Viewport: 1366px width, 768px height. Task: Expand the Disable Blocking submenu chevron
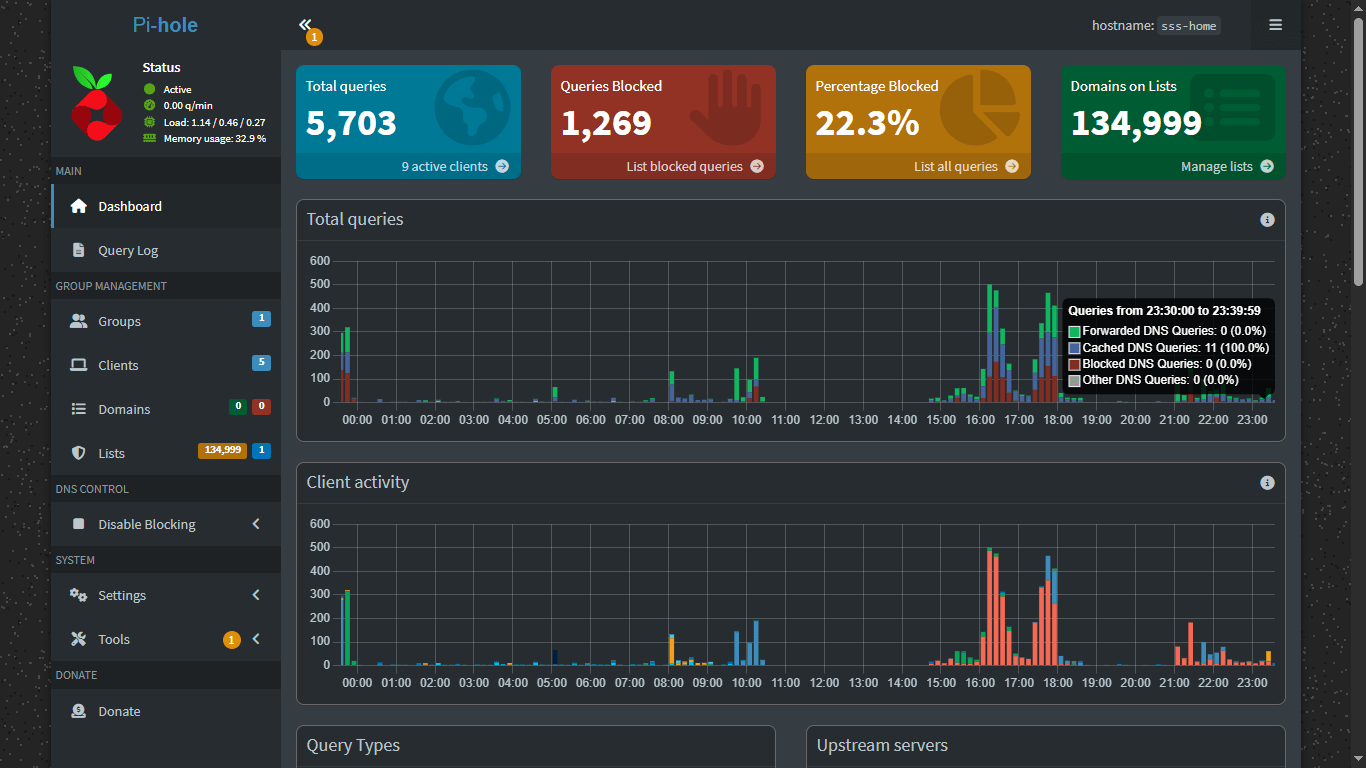[256, 524]
